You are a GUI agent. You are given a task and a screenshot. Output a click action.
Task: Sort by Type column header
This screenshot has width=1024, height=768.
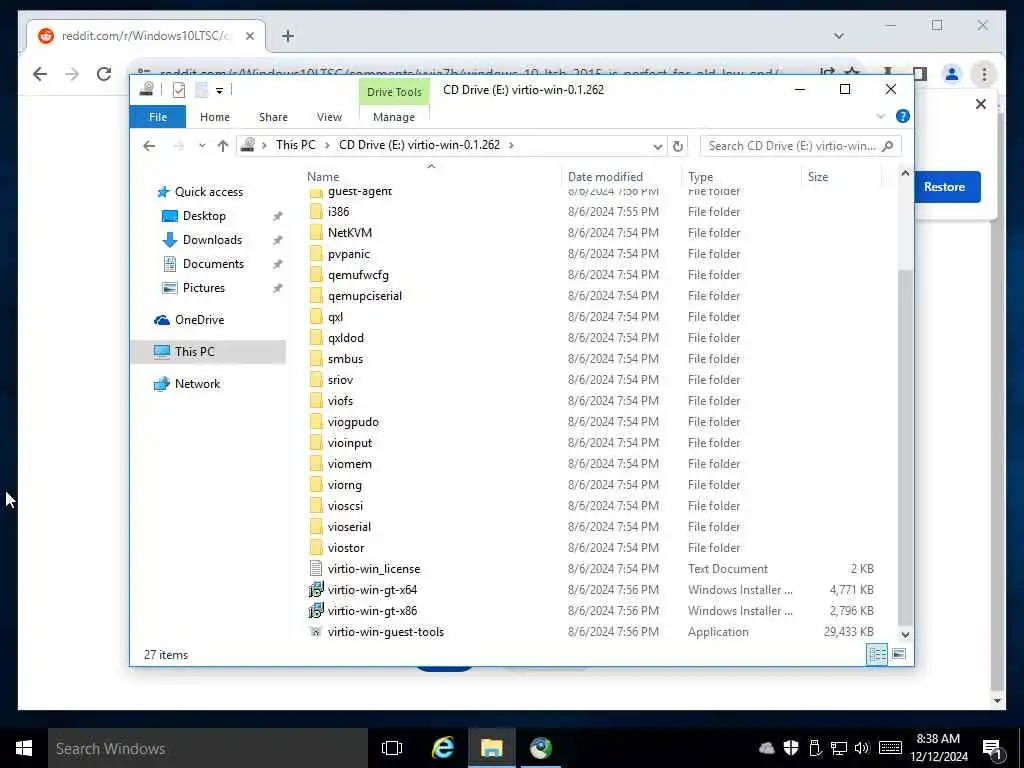click(741, 176)
